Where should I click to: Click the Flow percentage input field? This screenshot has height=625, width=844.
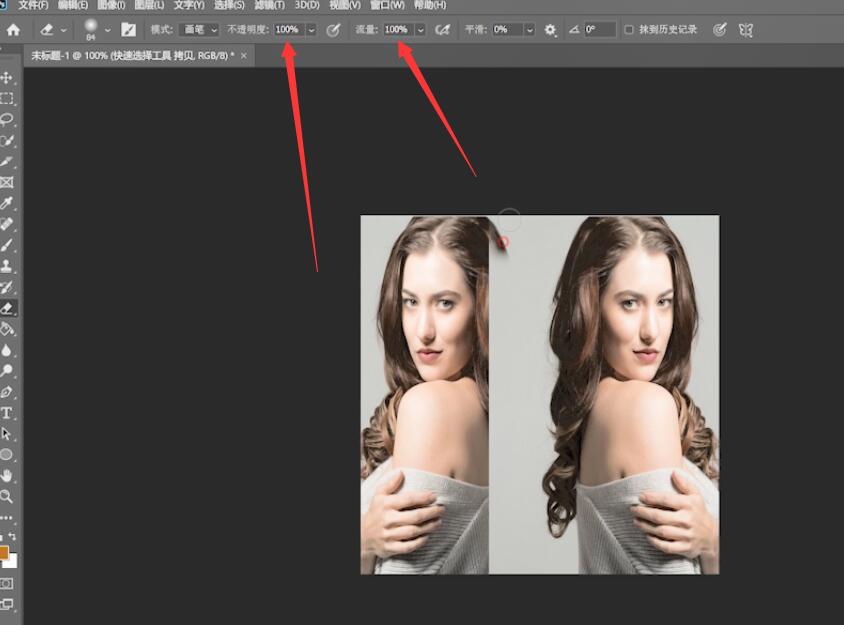397,30
